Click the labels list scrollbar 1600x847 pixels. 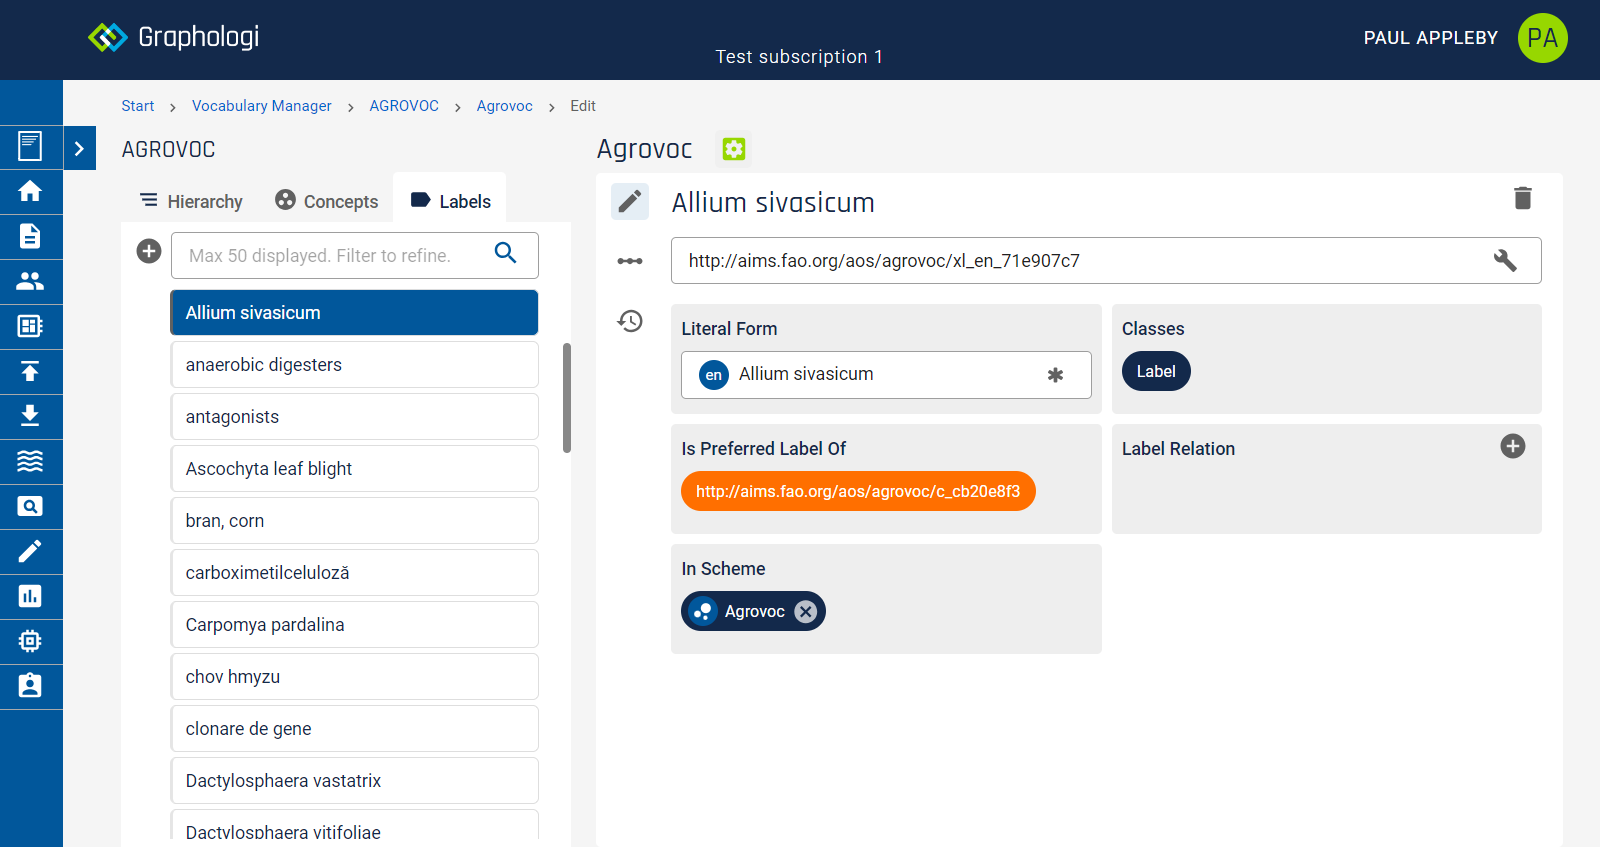pyautogui.click(x=567, y=398)
